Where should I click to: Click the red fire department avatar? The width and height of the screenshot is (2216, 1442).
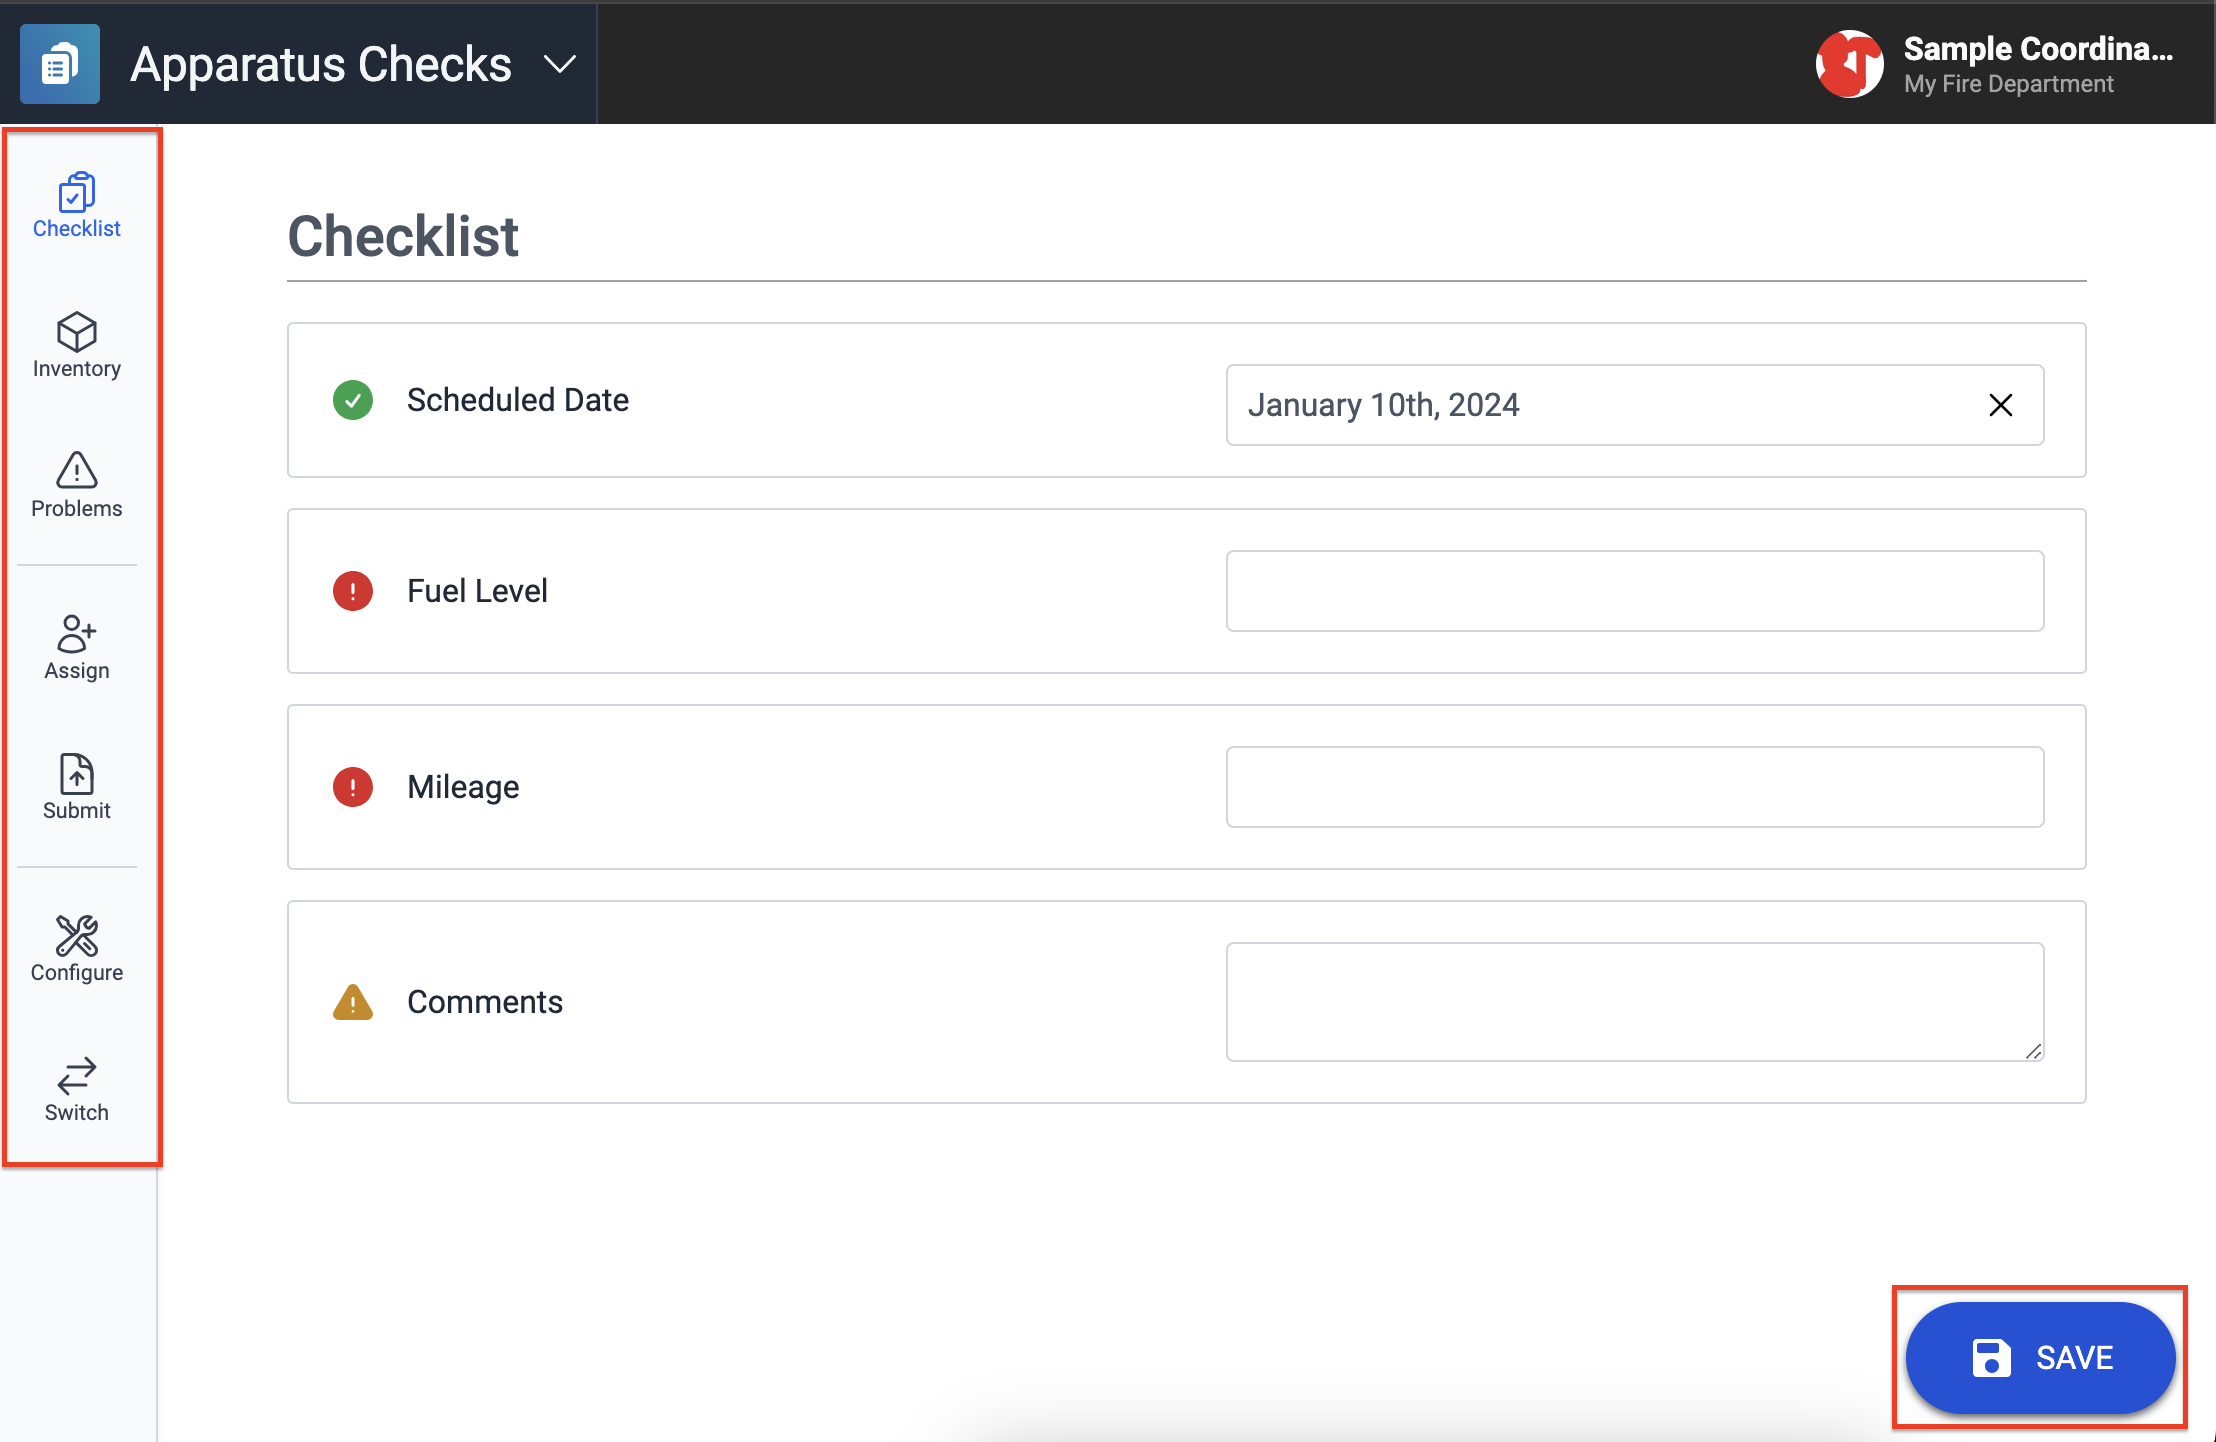click(1849, 64)
